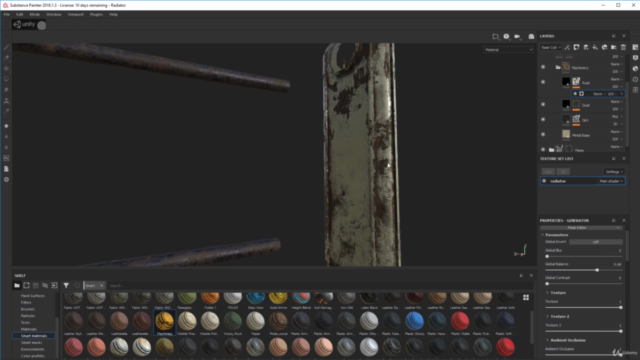Viewport: 640px width, 360px height.
Task: Toggle visibility of Rust generator effect
Action: point(575,93)
